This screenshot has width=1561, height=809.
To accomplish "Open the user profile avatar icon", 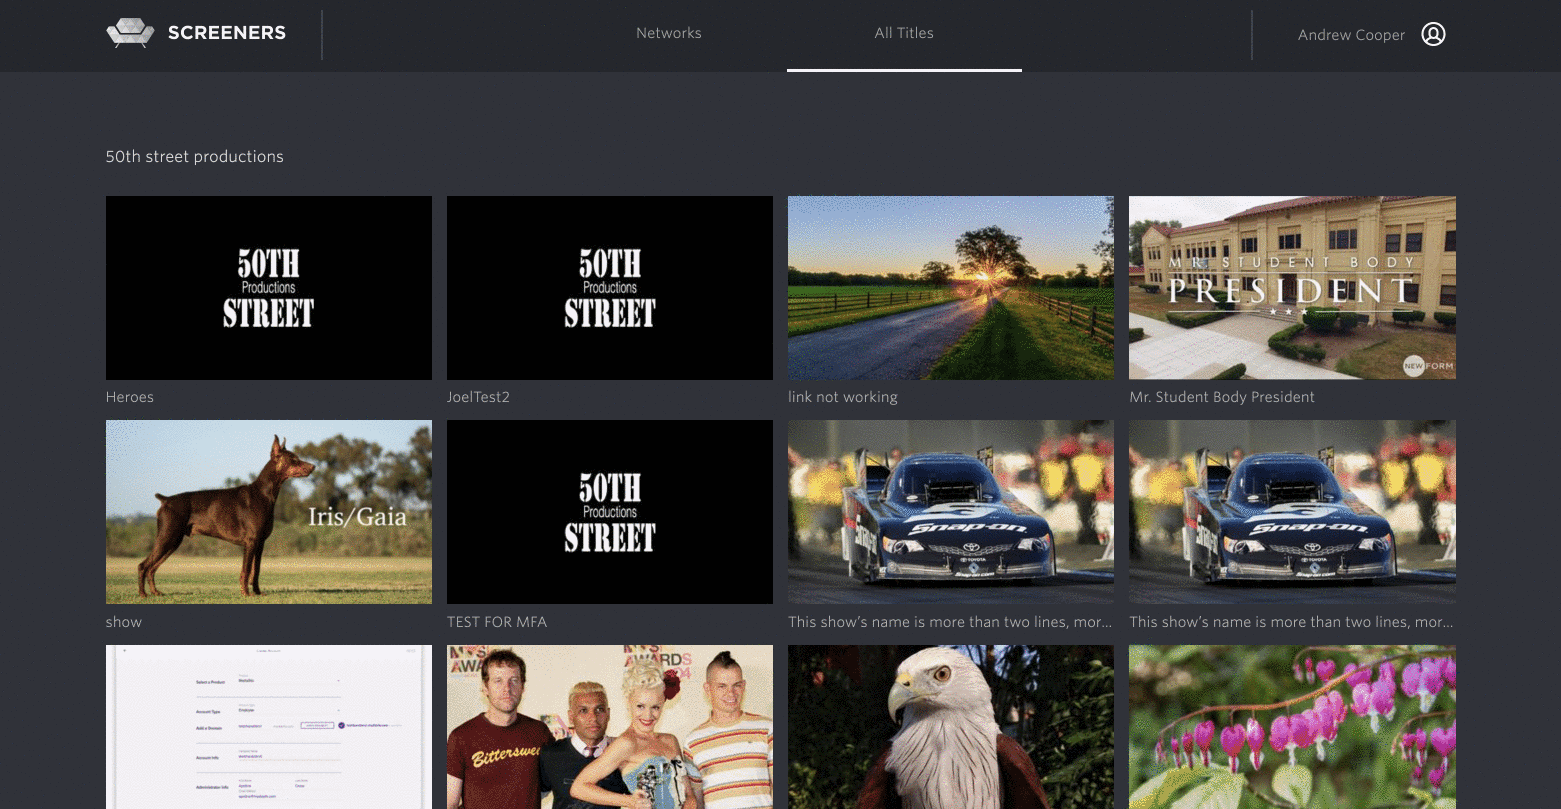I will (1433, 35).
